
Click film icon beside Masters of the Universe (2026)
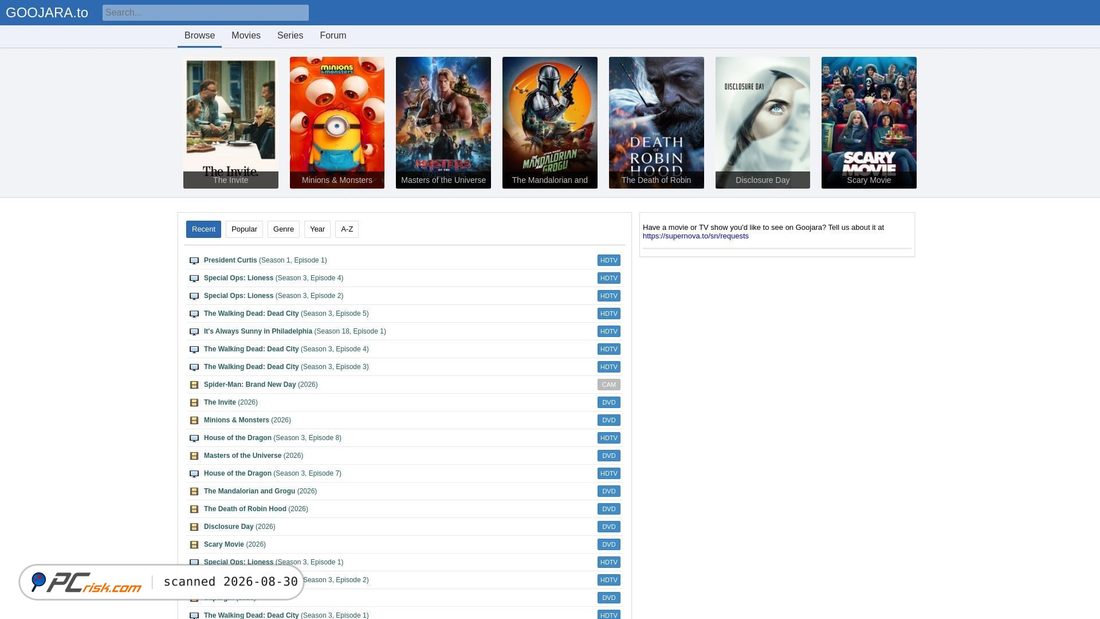[194, 456]
